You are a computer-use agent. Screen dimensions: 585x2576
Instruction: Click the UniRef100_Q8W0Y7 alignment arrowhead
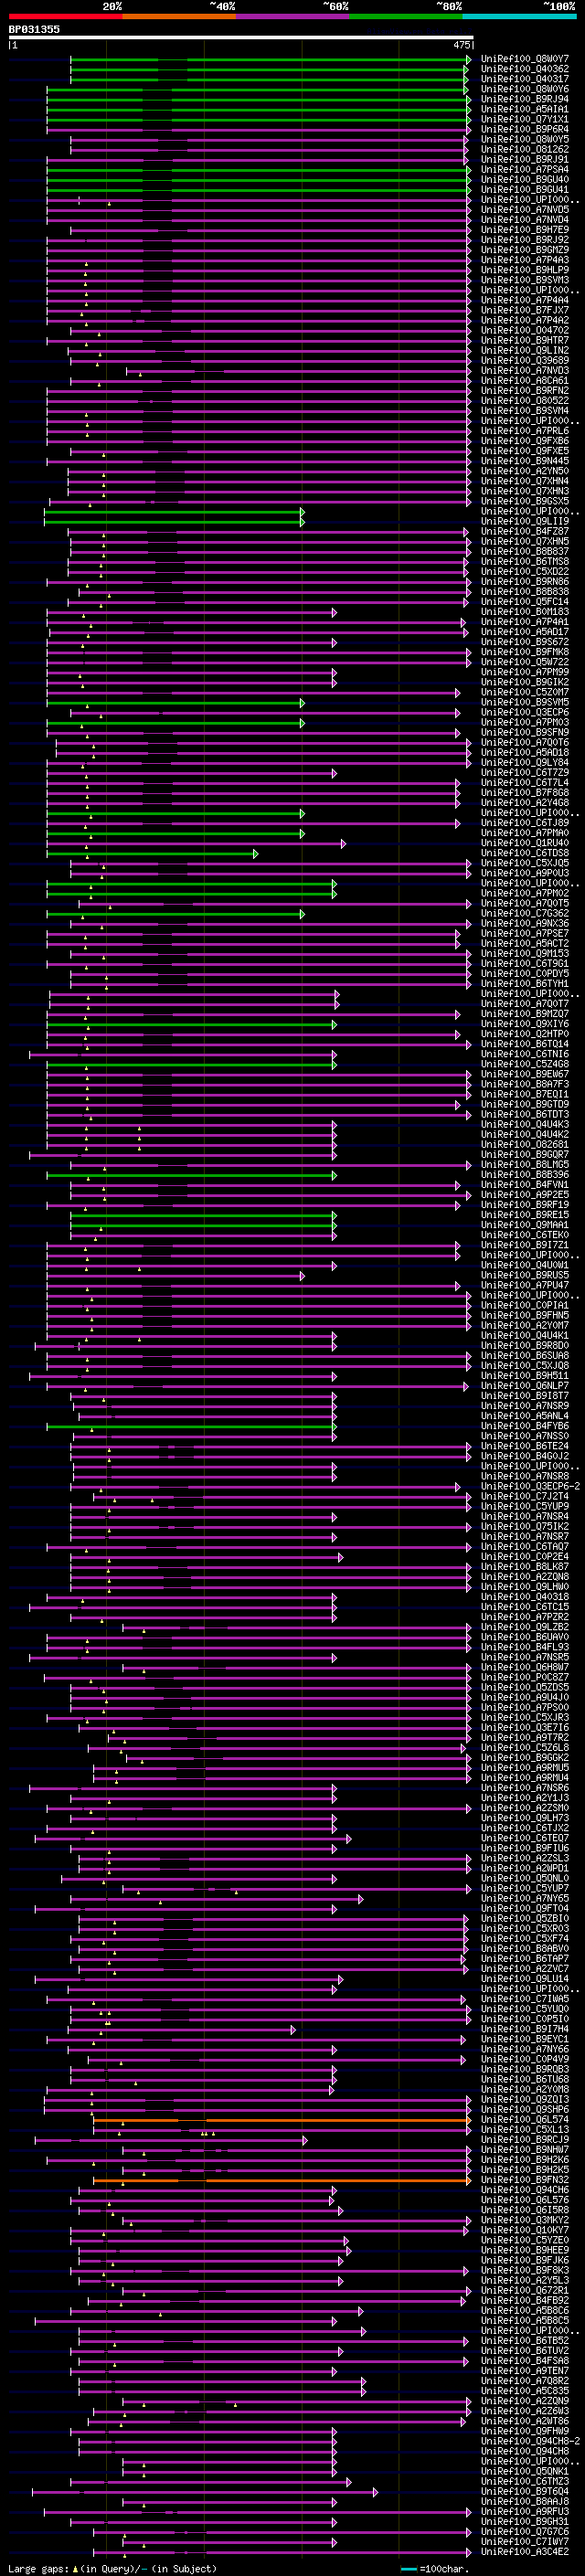pos(467,59)
